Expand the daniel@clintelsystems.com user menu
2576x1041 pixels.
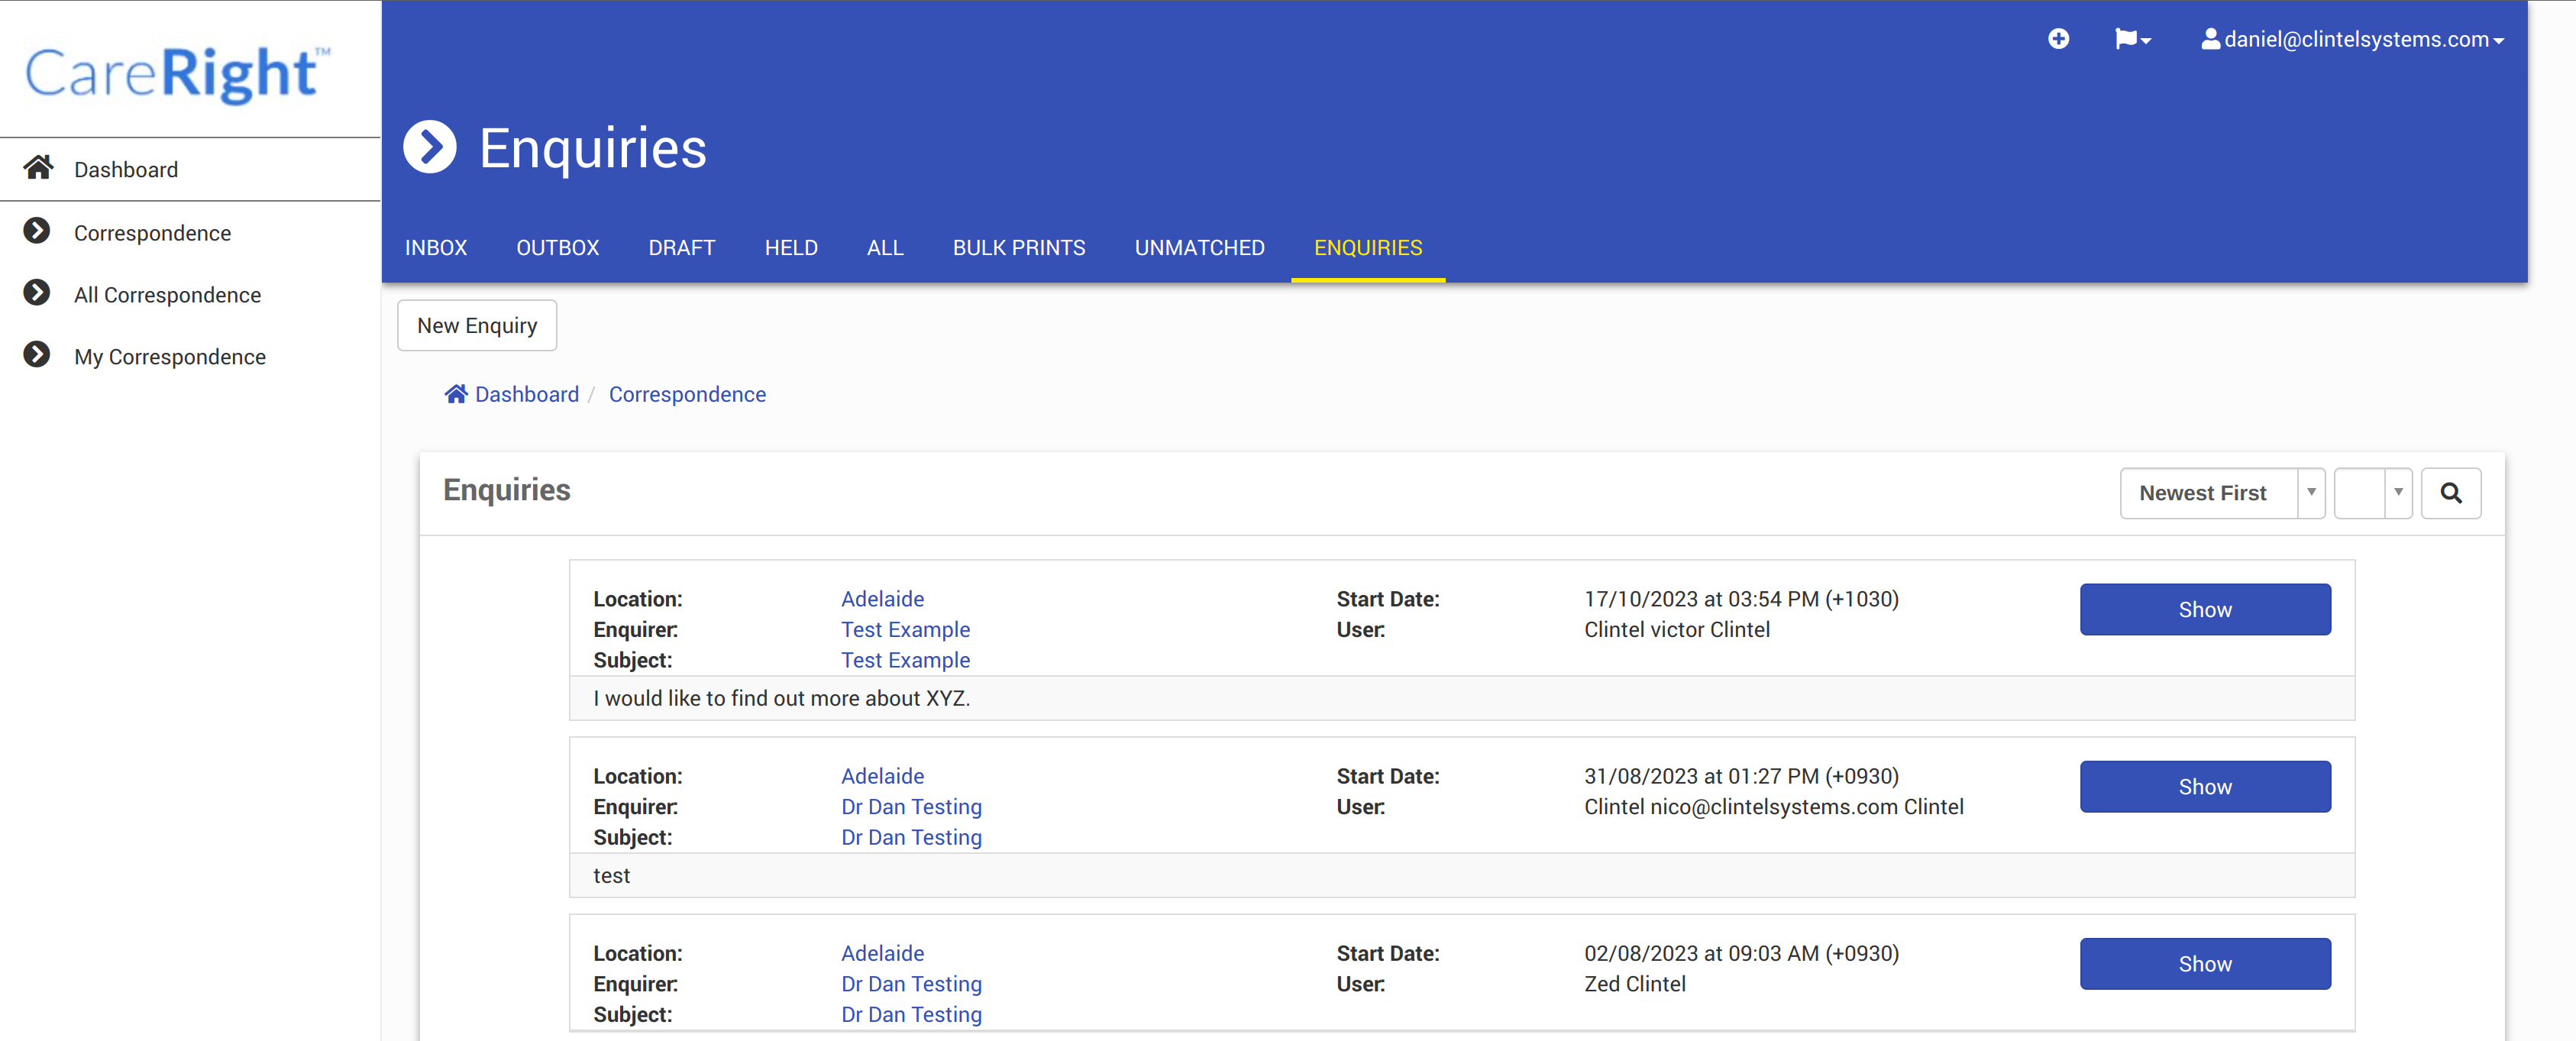(2352, 39)
